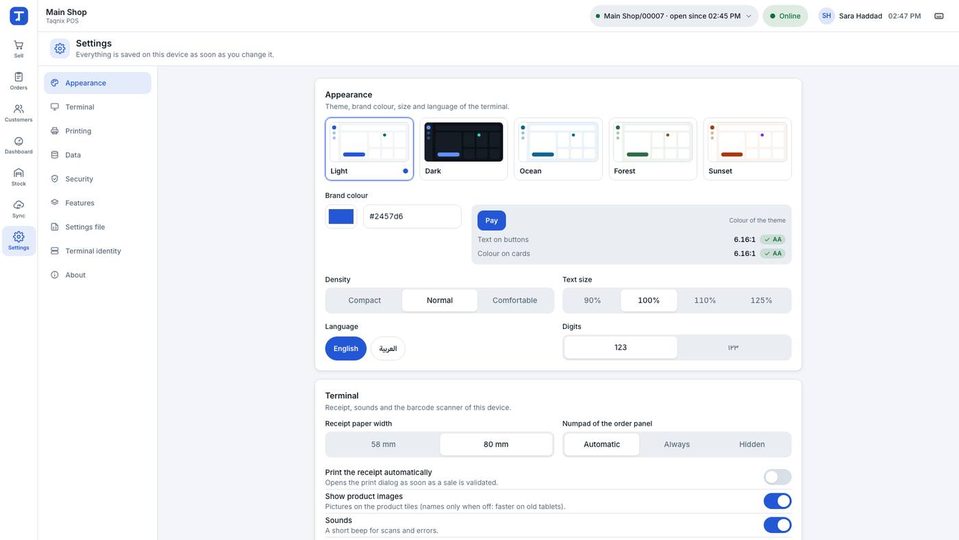Click the Sara Haddad user name
Image resolution: width=959 pixels, height=540 pixels.
(861, 16)
